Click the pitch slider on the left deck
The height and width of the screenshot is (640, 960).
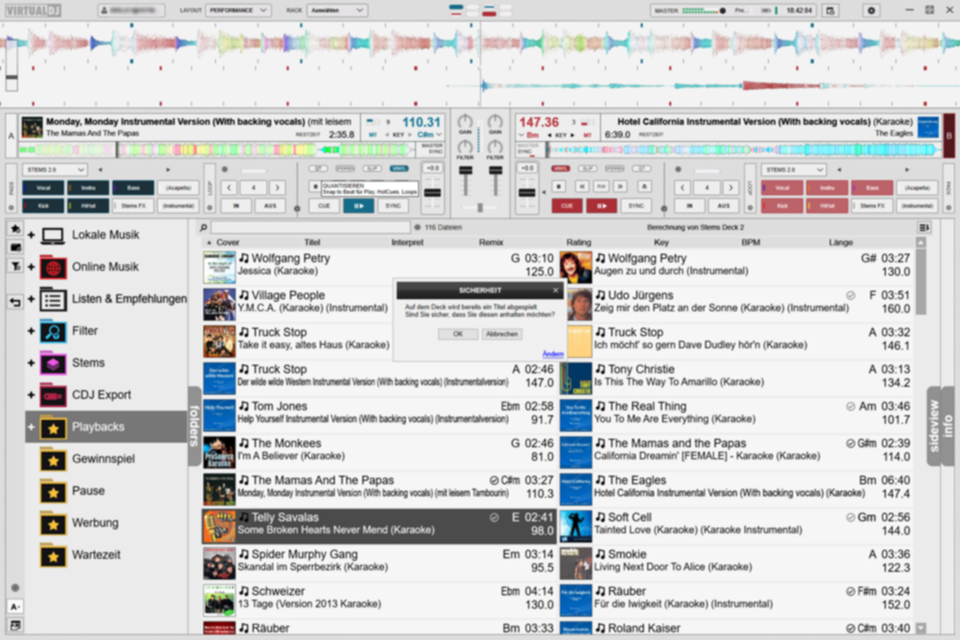pyautogui.click(x=432, y=194)
